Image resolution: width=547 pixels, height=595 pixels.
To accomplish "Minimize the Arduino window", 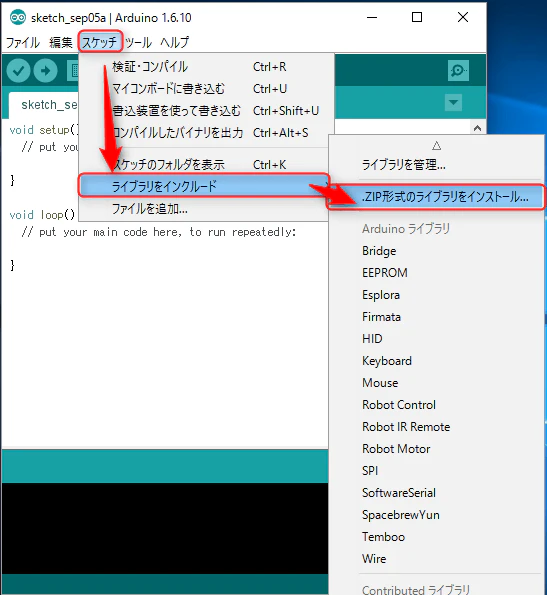I will [372, 17].
